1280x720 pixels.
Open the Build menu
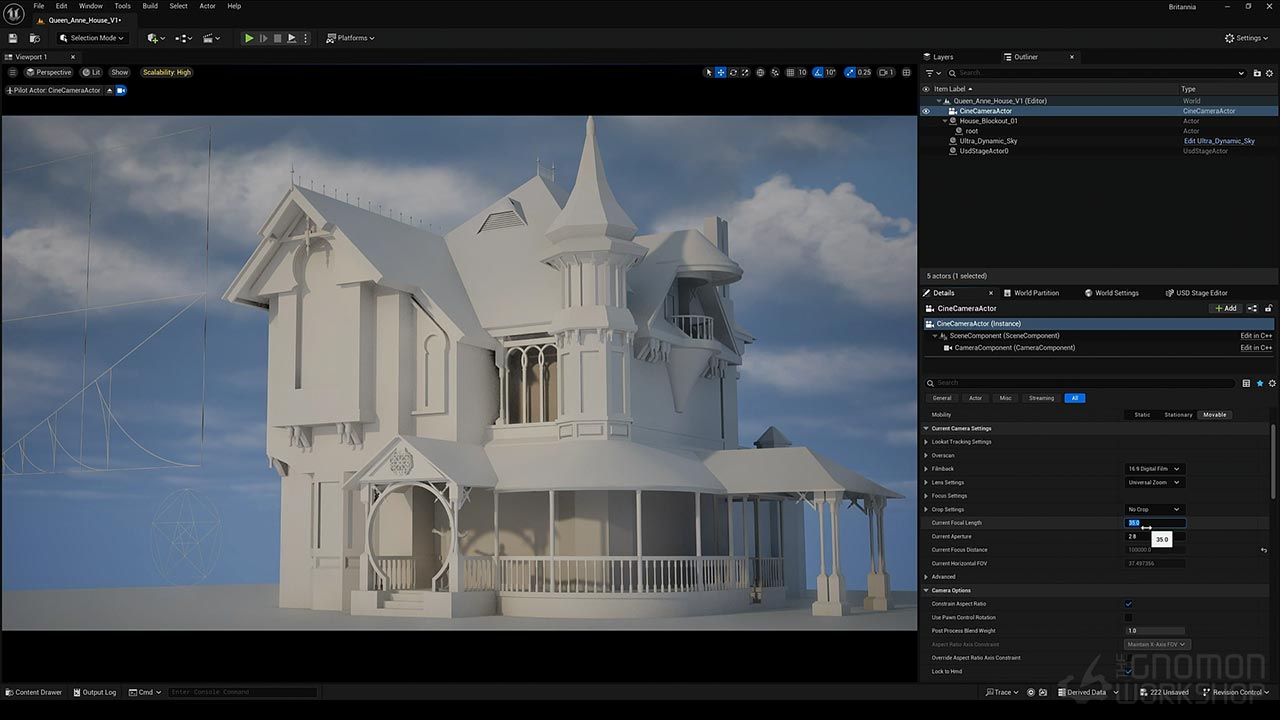point(150,6)
